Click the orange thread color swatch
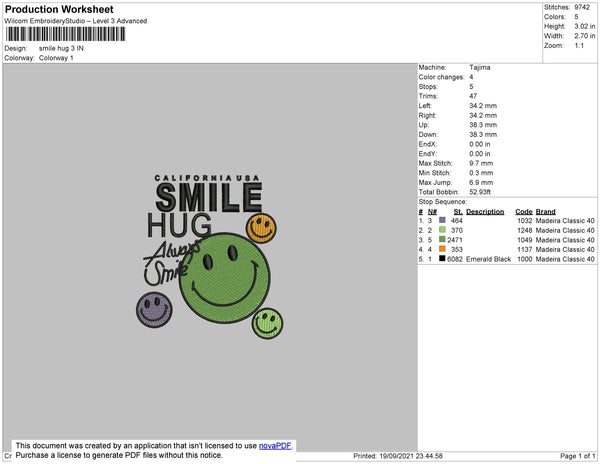The width and height of the screenshot is (600, 464). (442, 249)
